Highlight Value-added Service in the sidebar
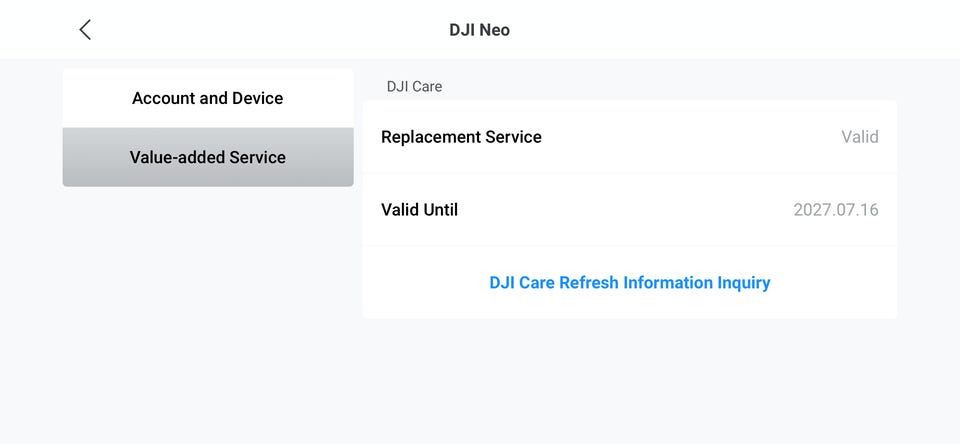 (x=208, y=157)
